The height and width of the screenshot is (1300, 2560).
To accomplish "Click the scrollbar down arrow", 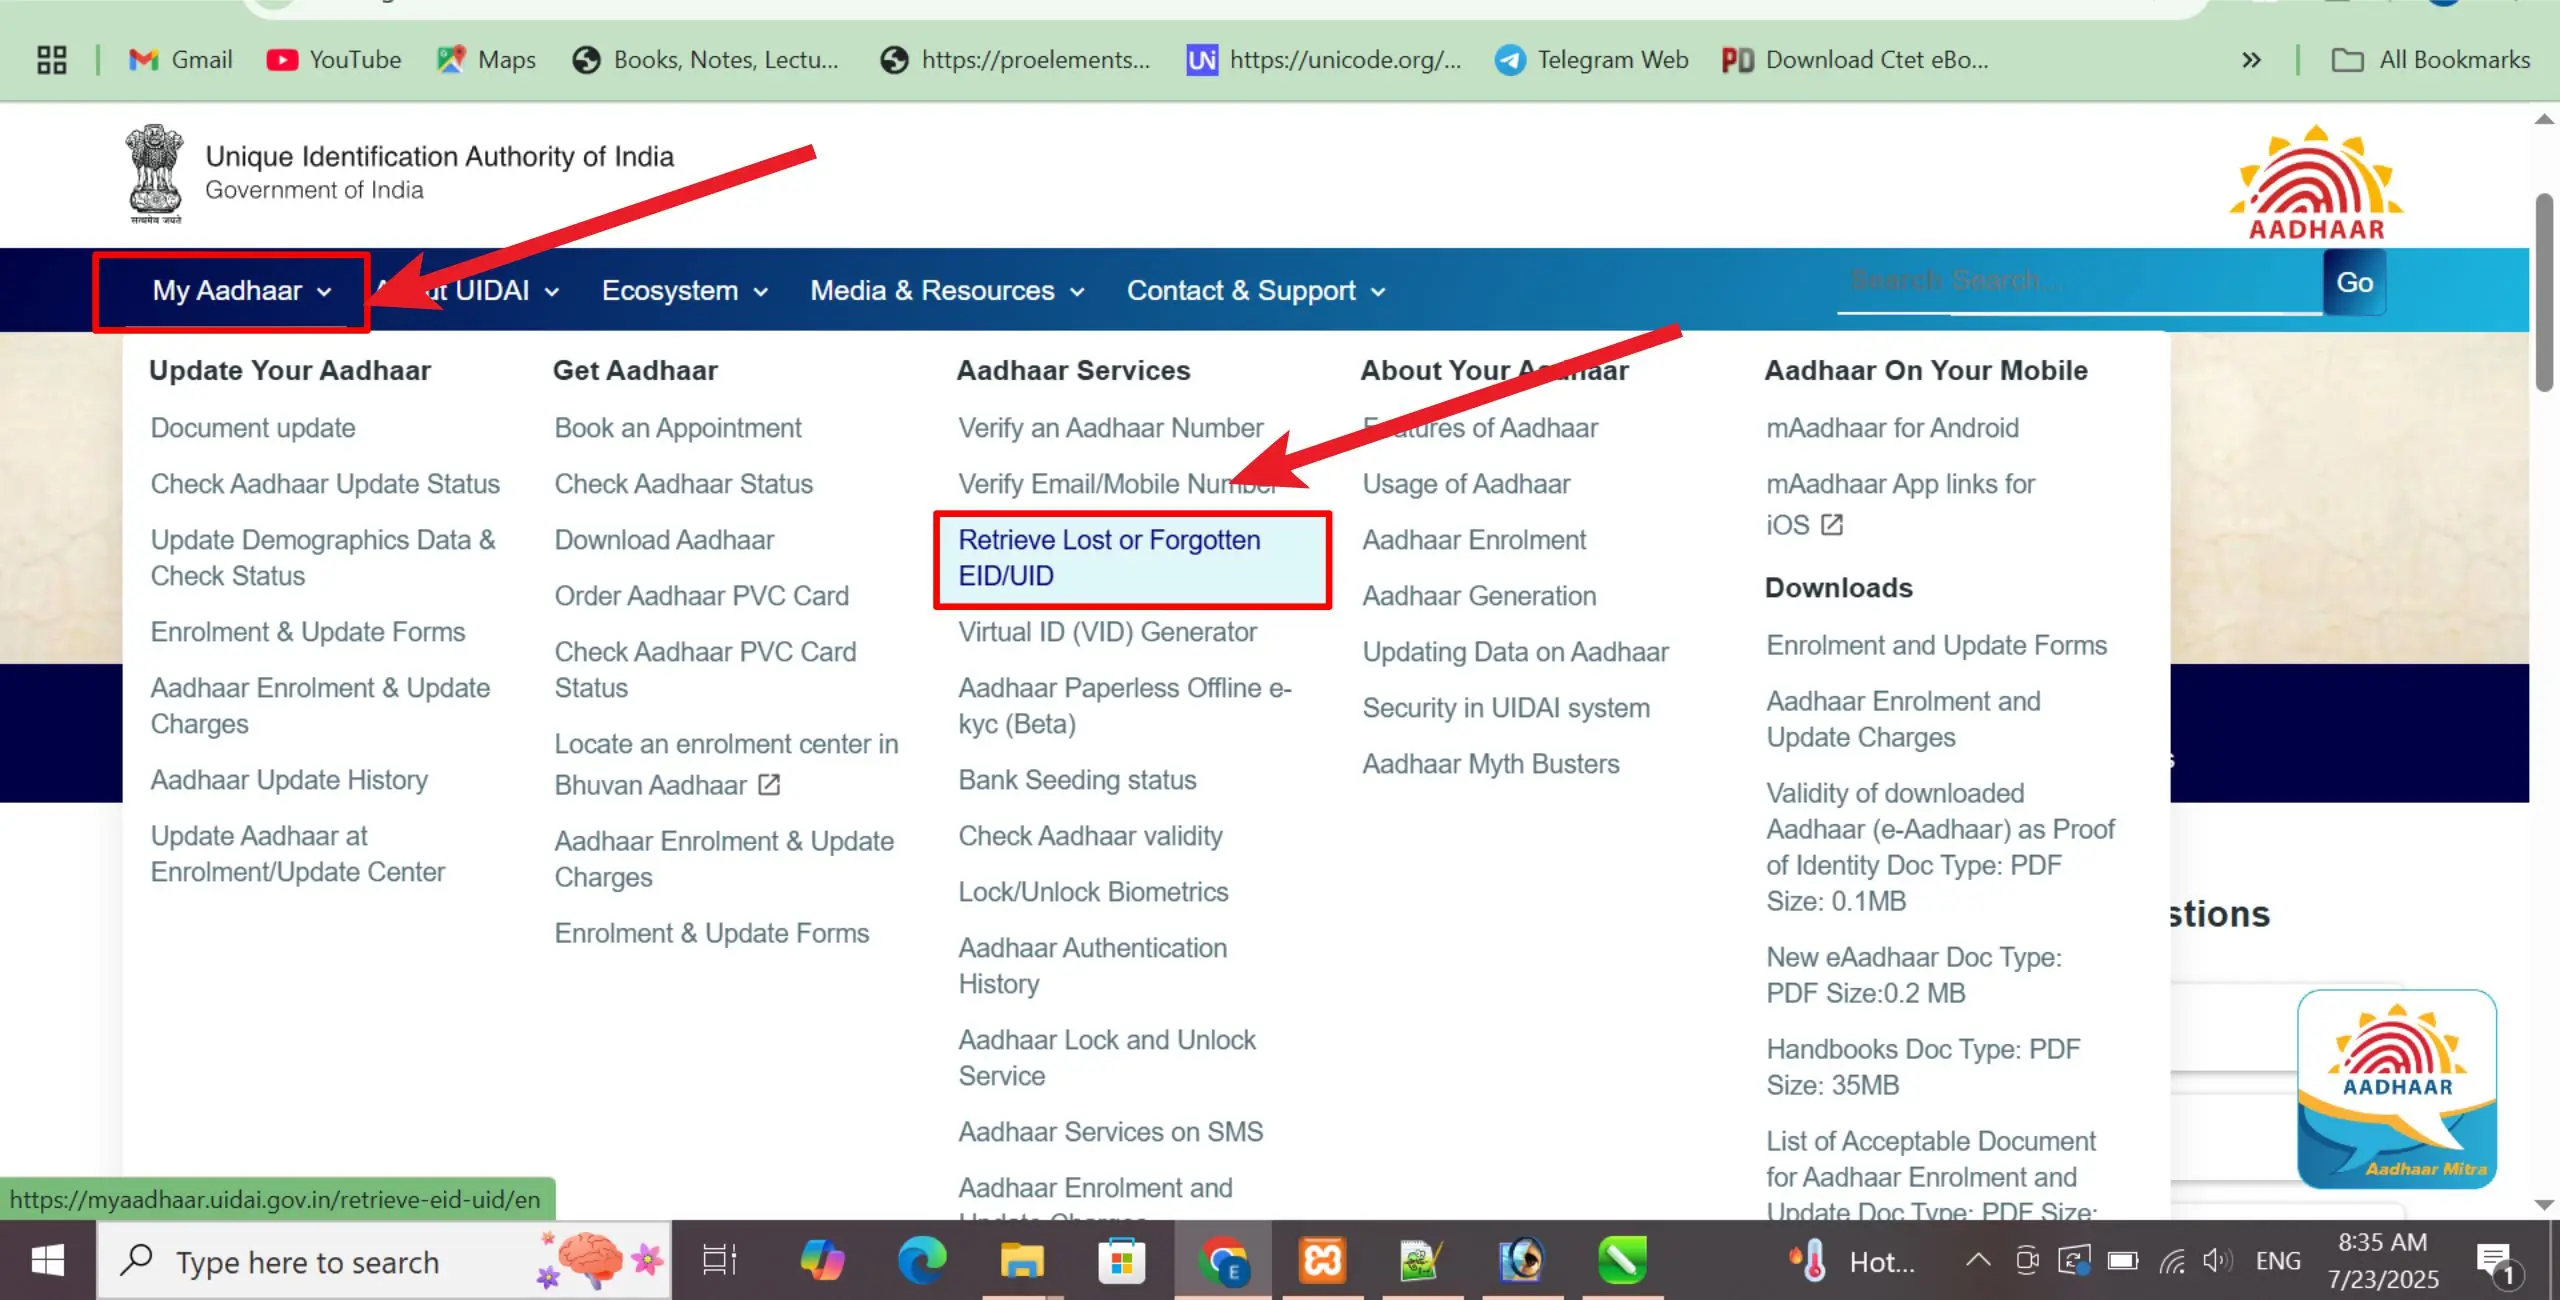I will 2544,1205.
